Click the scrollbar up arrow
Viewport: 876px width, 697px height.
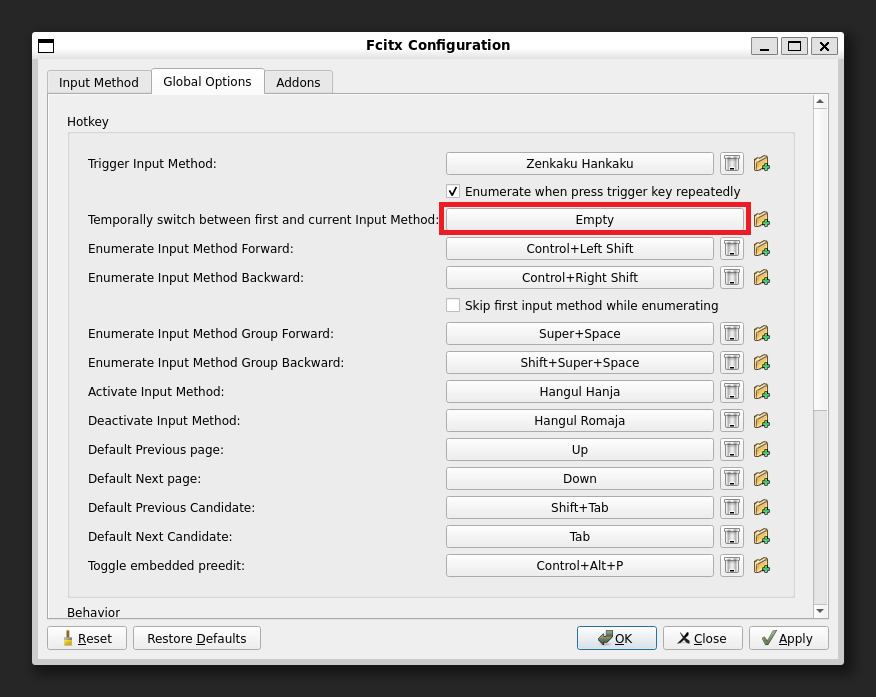(x=820, y=102)
